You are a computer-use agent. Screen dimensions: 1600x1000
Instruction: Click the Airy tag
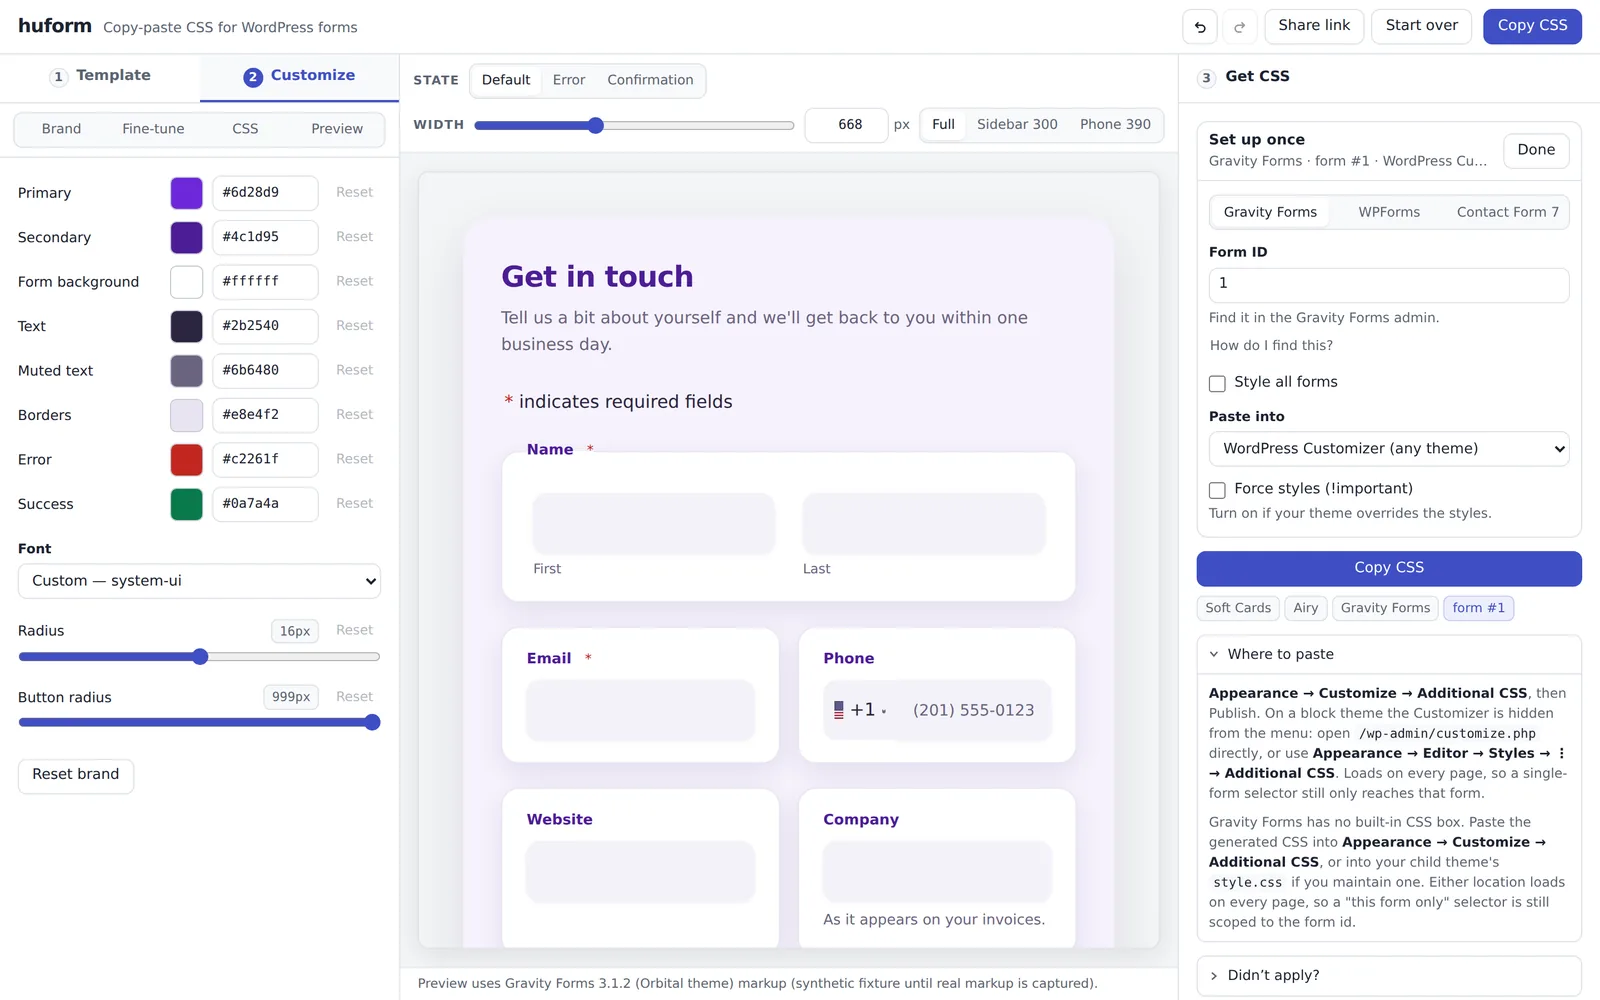[x=1306, y=608]
